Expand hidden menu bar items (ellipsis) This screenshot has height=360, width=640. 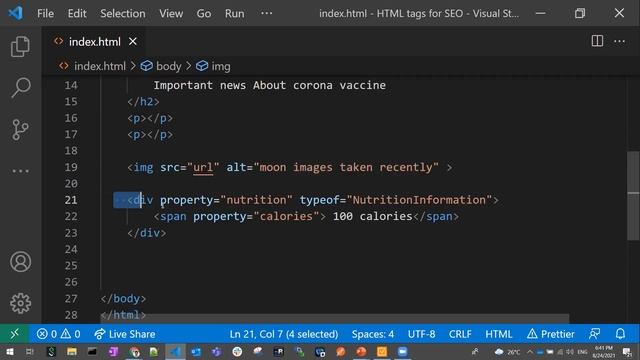tap(267, 13)
